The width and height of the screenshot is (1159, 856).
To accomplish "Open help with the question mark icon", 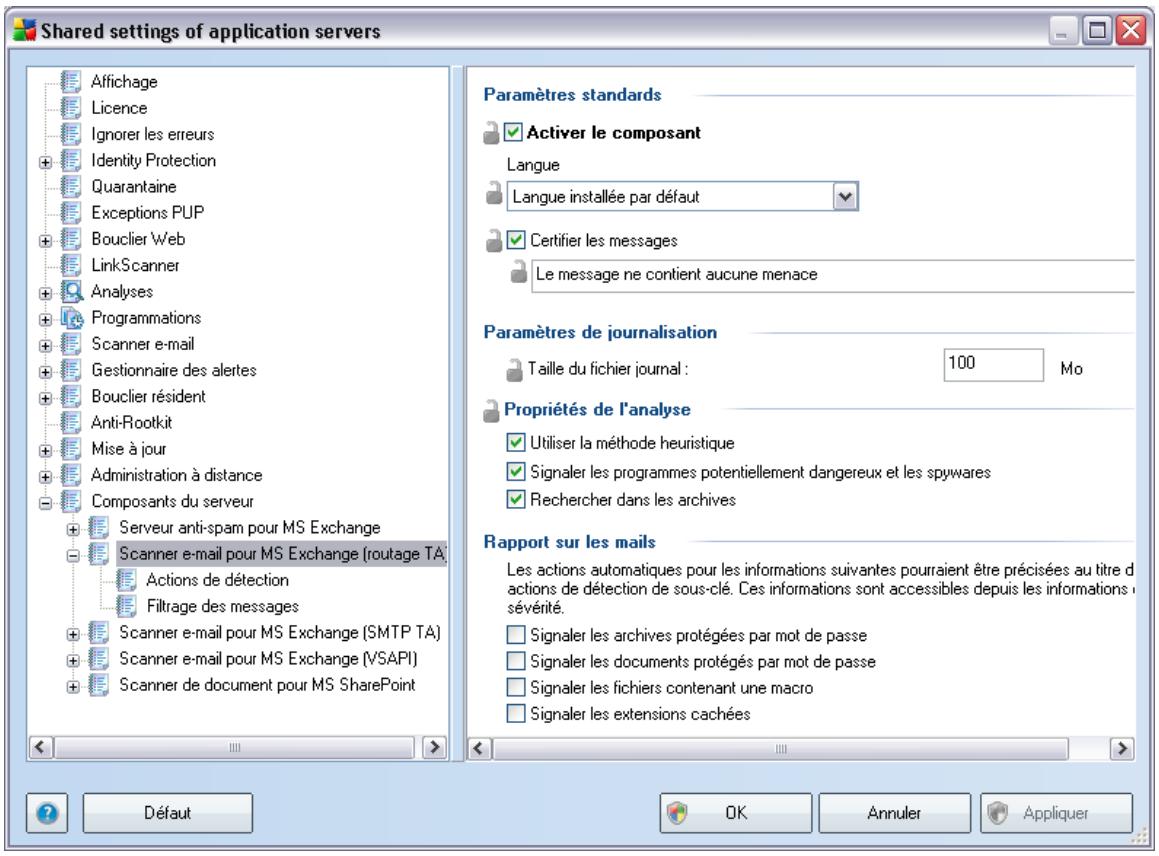I will 47,813.
